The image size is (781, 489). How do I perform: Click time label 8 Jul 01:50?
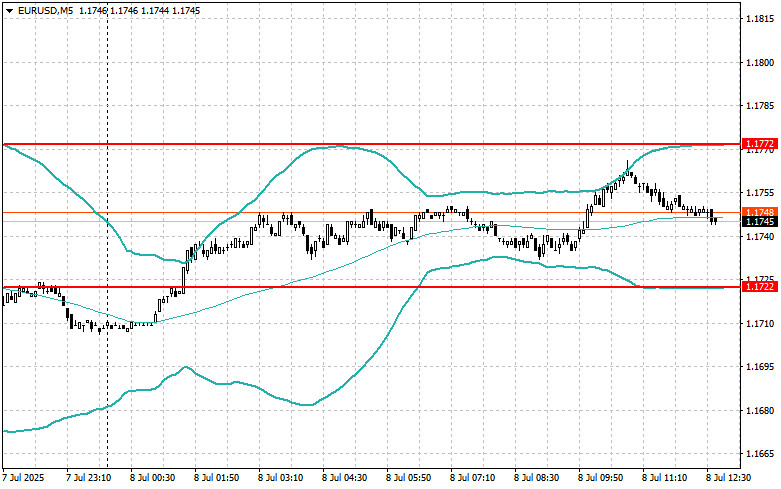tap(217, 478)
